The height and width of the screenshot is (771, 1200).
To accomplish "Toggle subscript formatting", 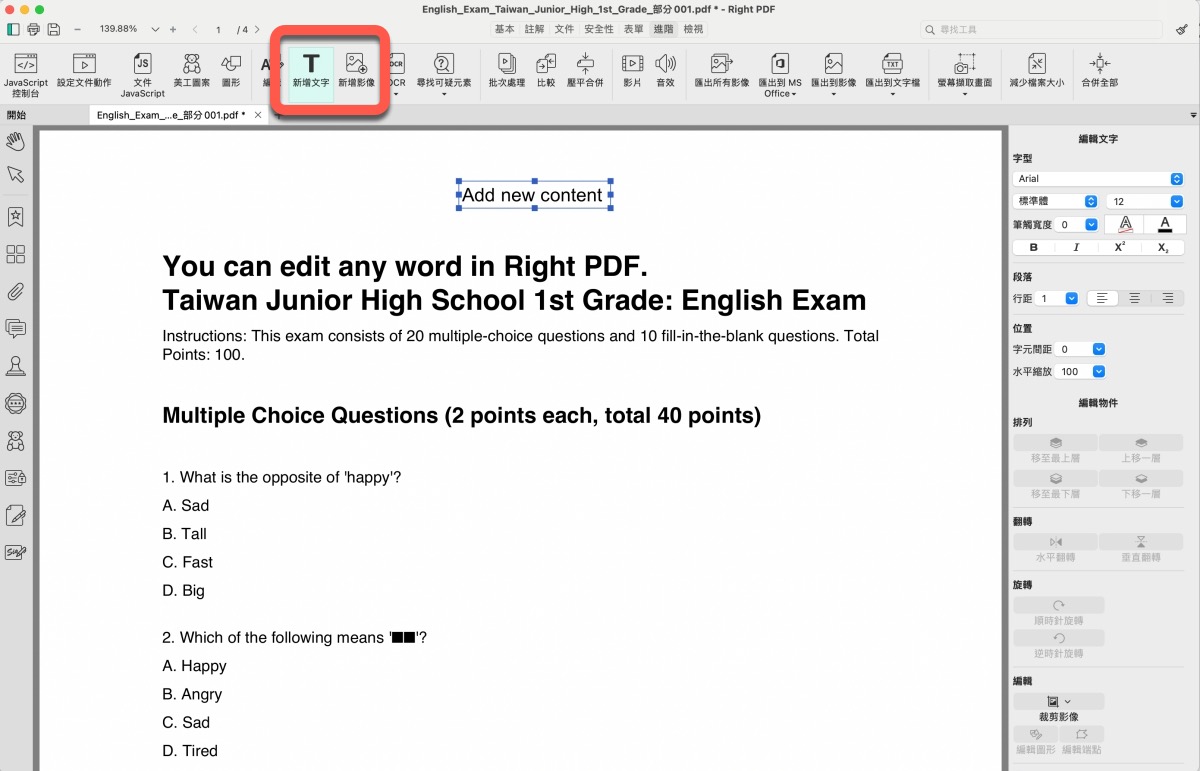I will click(1163, 247).
